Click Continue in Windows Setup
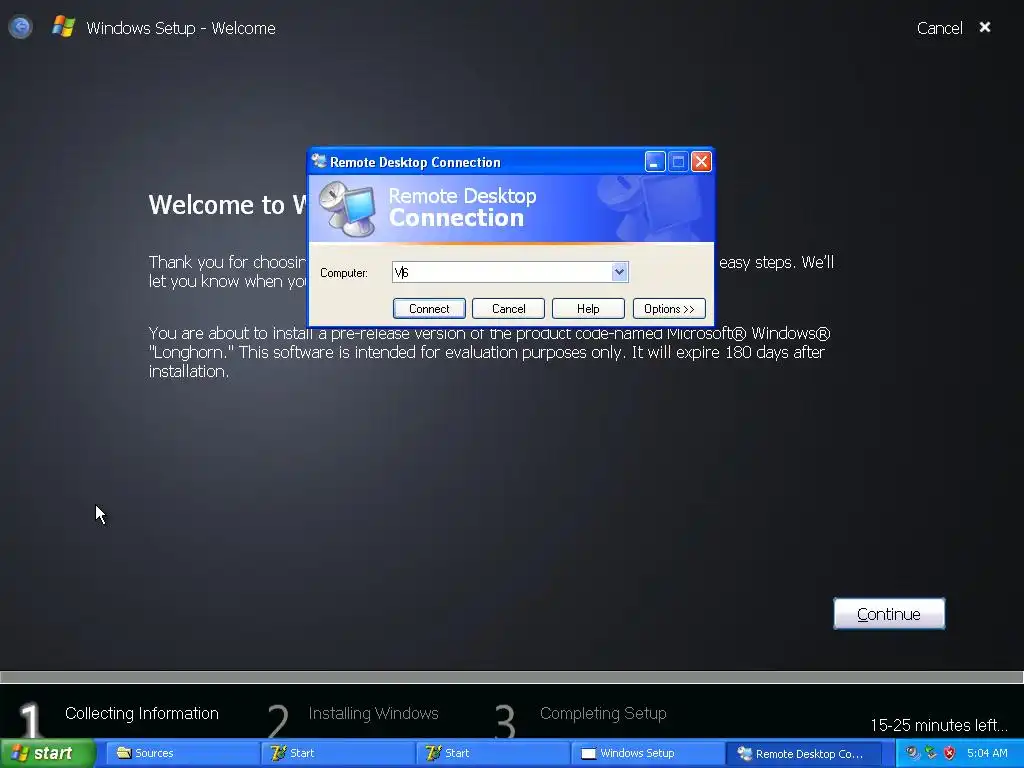Screen dimensions: 1024x768 (x=889, y=614)
